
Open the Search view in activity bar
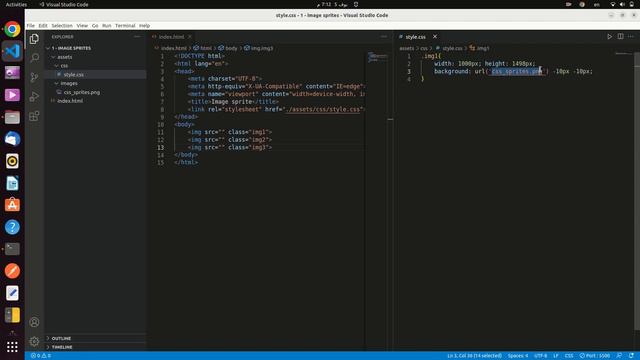click(x=34, y=58)
